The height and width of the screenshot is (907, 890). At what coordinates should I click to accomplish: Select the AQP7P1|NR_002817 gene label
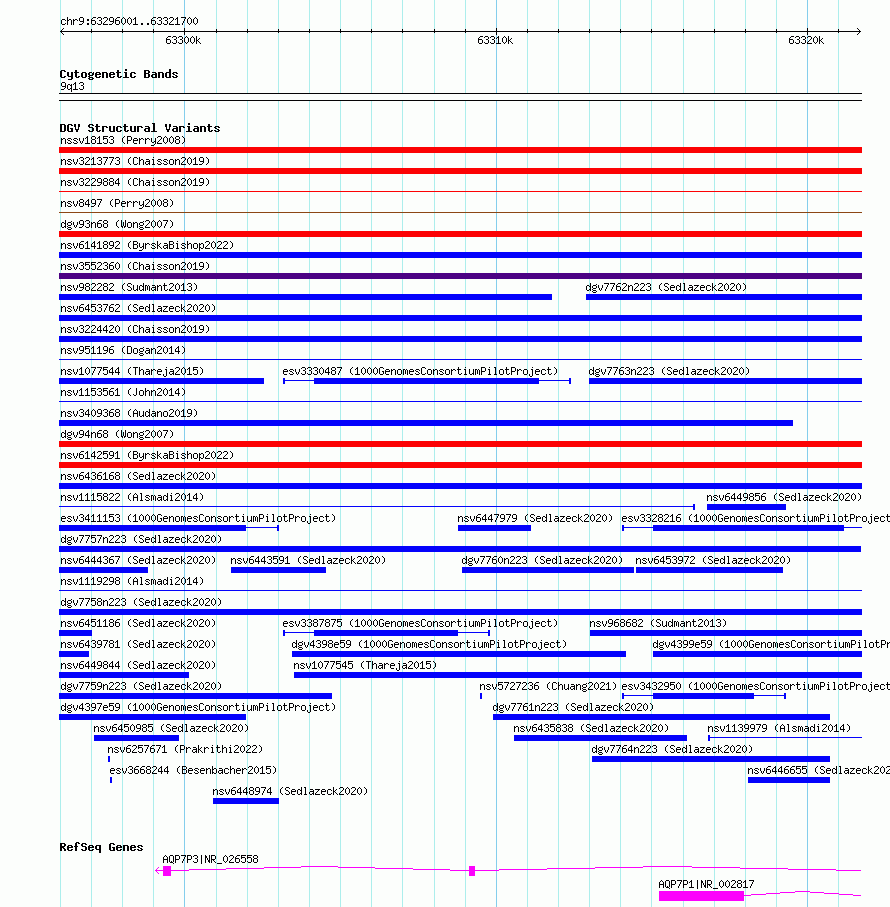tap(706, 884)
